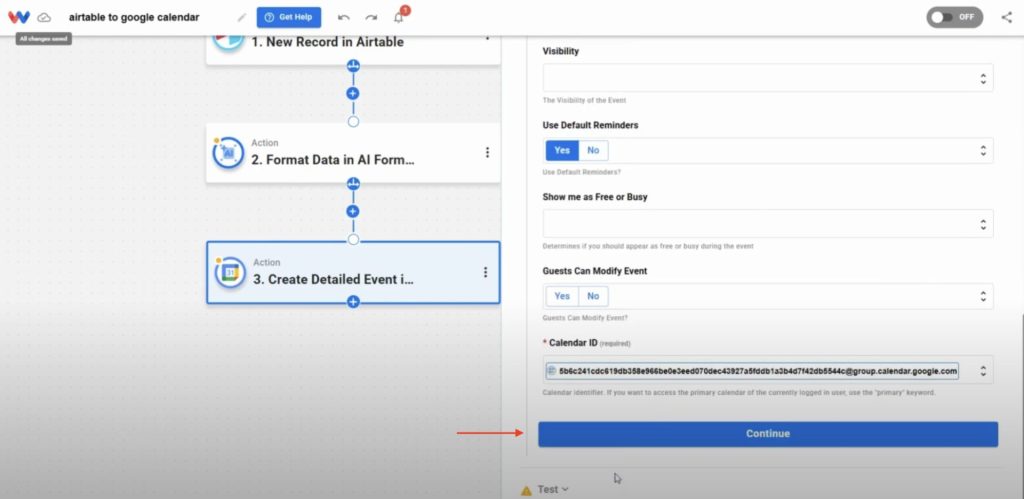The width and height of the screenshot is (1024, 499).
Task: Select the Create Detailed Event step card
Action: click(353, 272)
